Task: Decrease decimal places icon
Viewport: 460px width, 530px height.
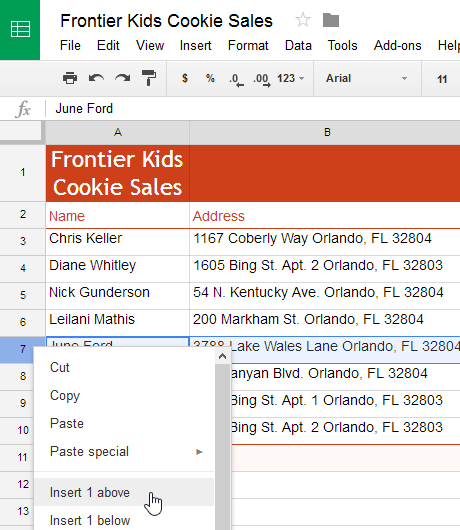Action: pos(236,80)
